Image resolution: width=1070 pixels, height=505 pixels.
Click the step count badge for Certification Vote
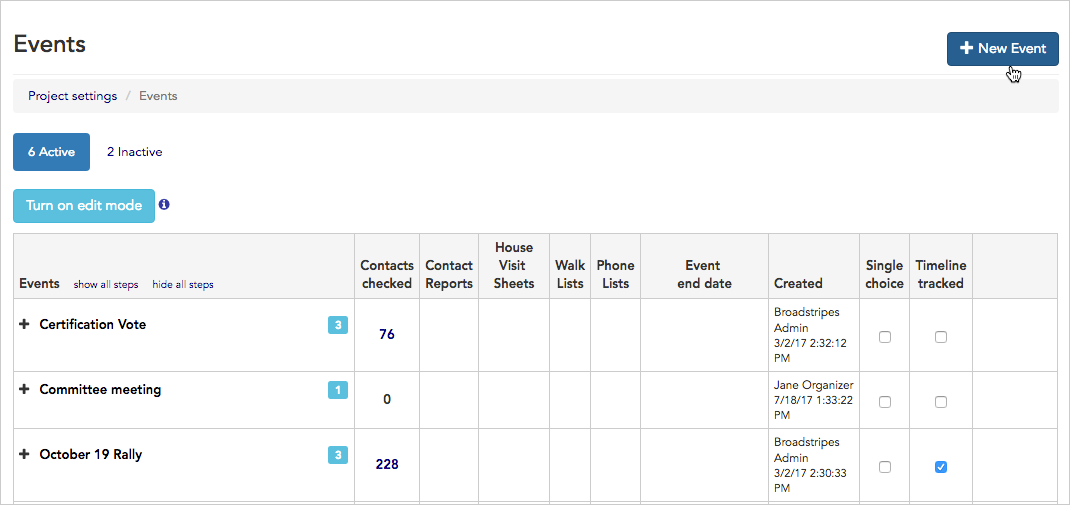(x=338, y=325)
